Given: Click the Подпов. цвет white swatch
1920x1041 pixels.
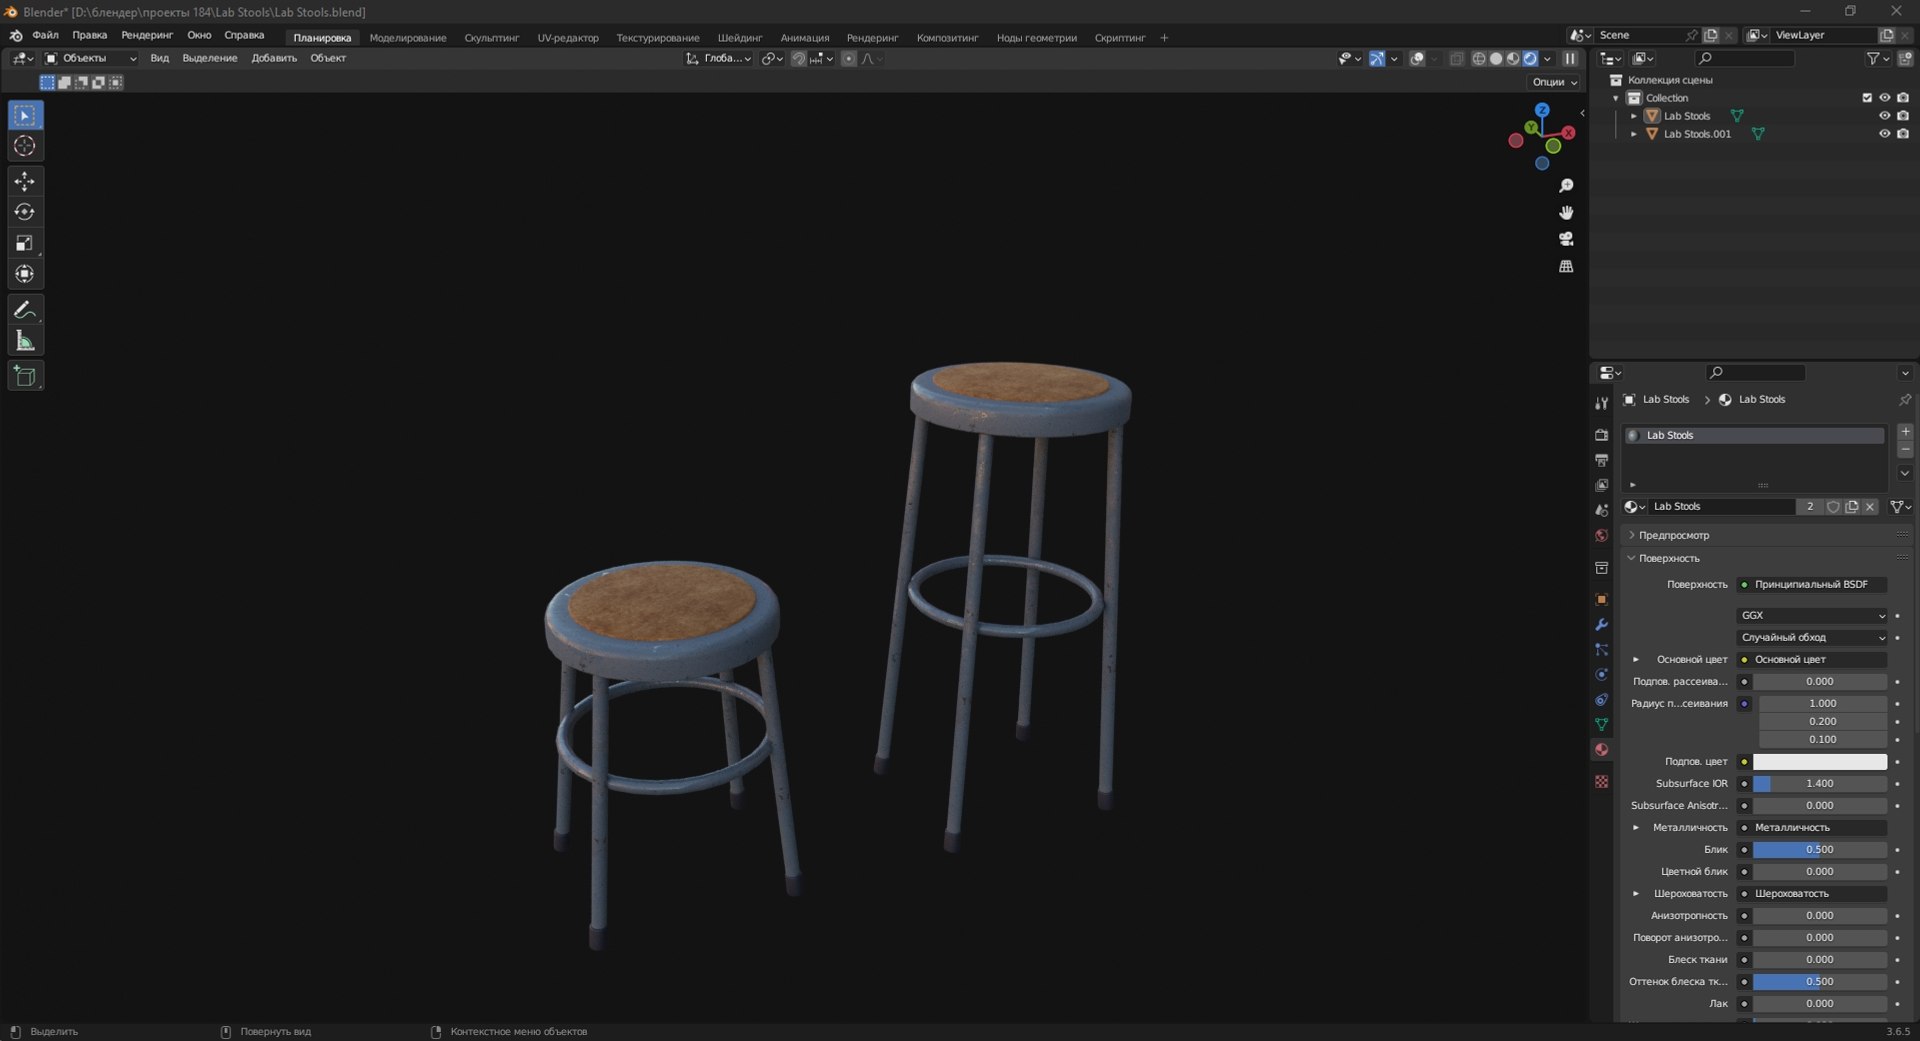Looking at the screenshot, I should click(1820, 762).
